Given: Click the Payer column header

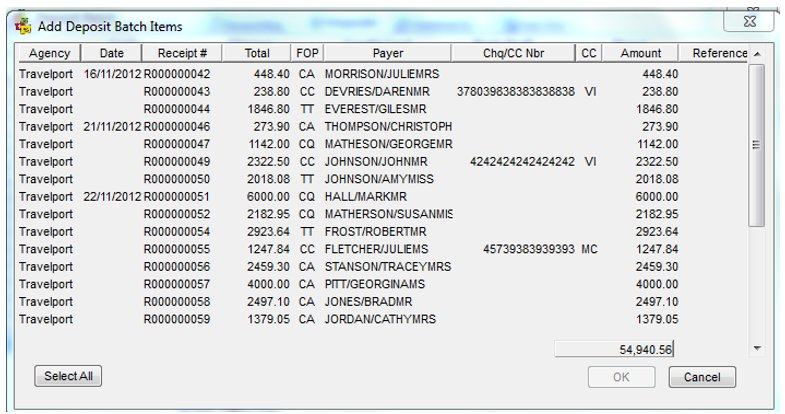Looking at the screenshot, I should pos(387,53).
